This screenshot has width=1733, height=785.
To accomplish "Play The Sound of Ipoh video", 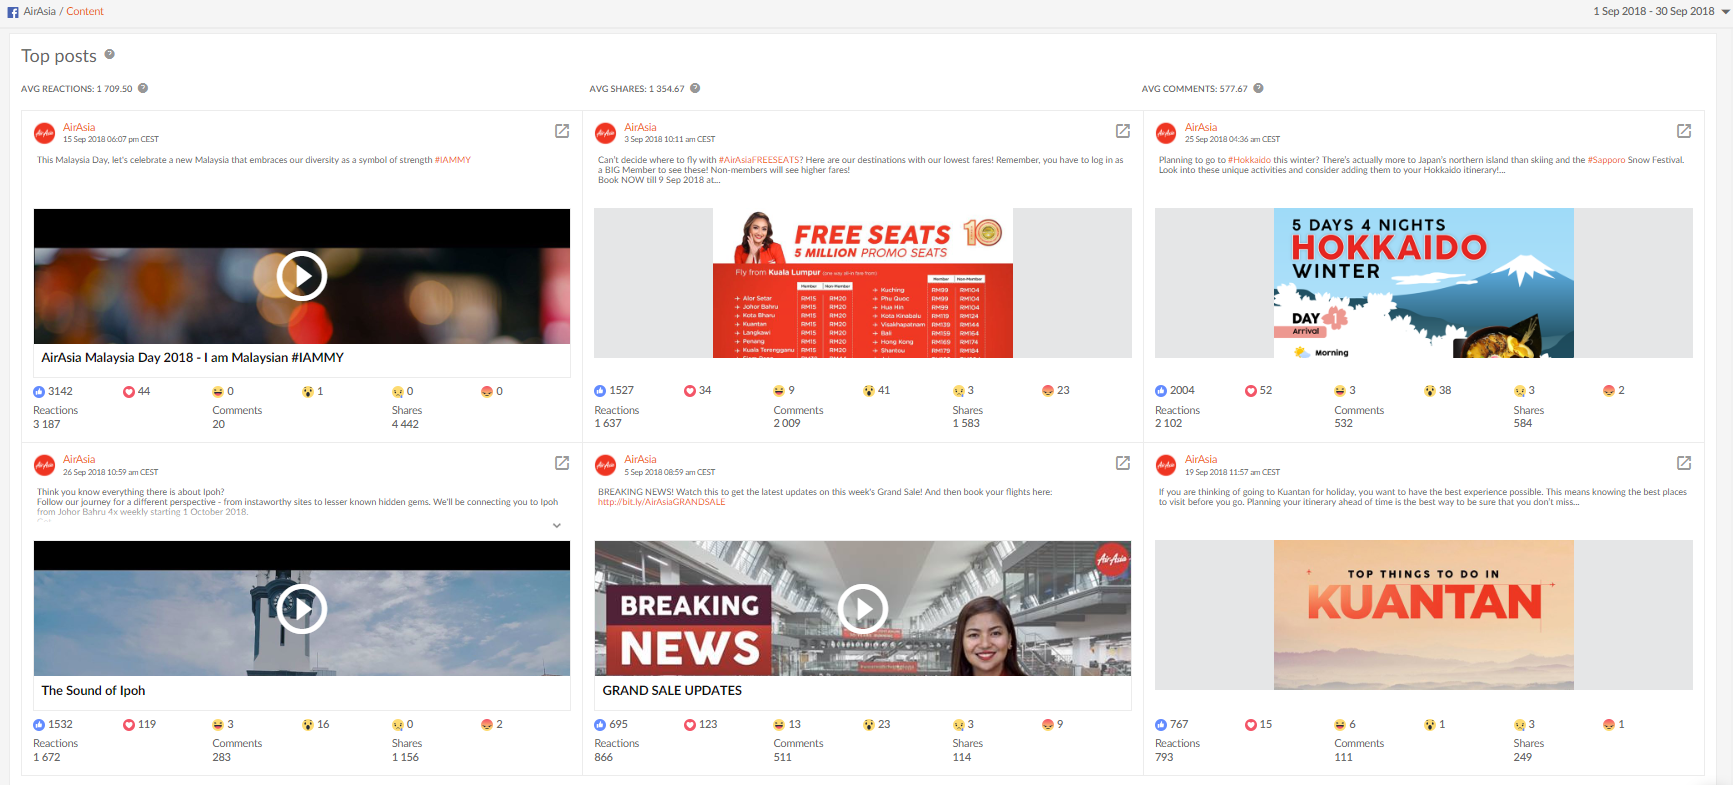I will pyautogui.click(x=302, y=608).
